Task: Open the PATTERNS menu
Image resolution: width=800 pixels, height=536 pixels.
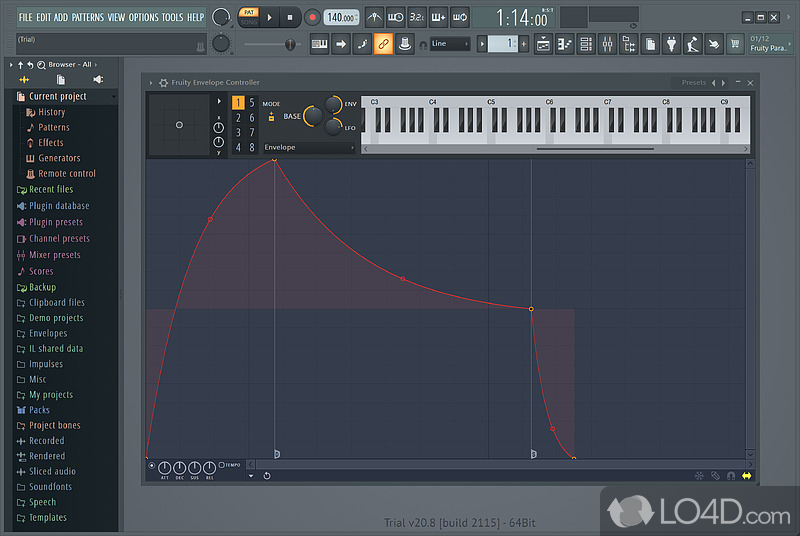Action: [87, 17]
